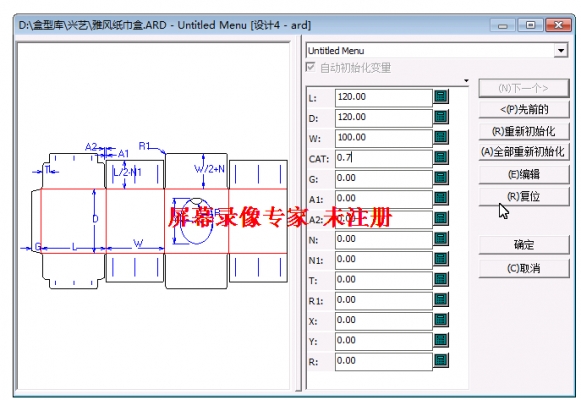Click the (R)重新初始化 button

point(524,131)
